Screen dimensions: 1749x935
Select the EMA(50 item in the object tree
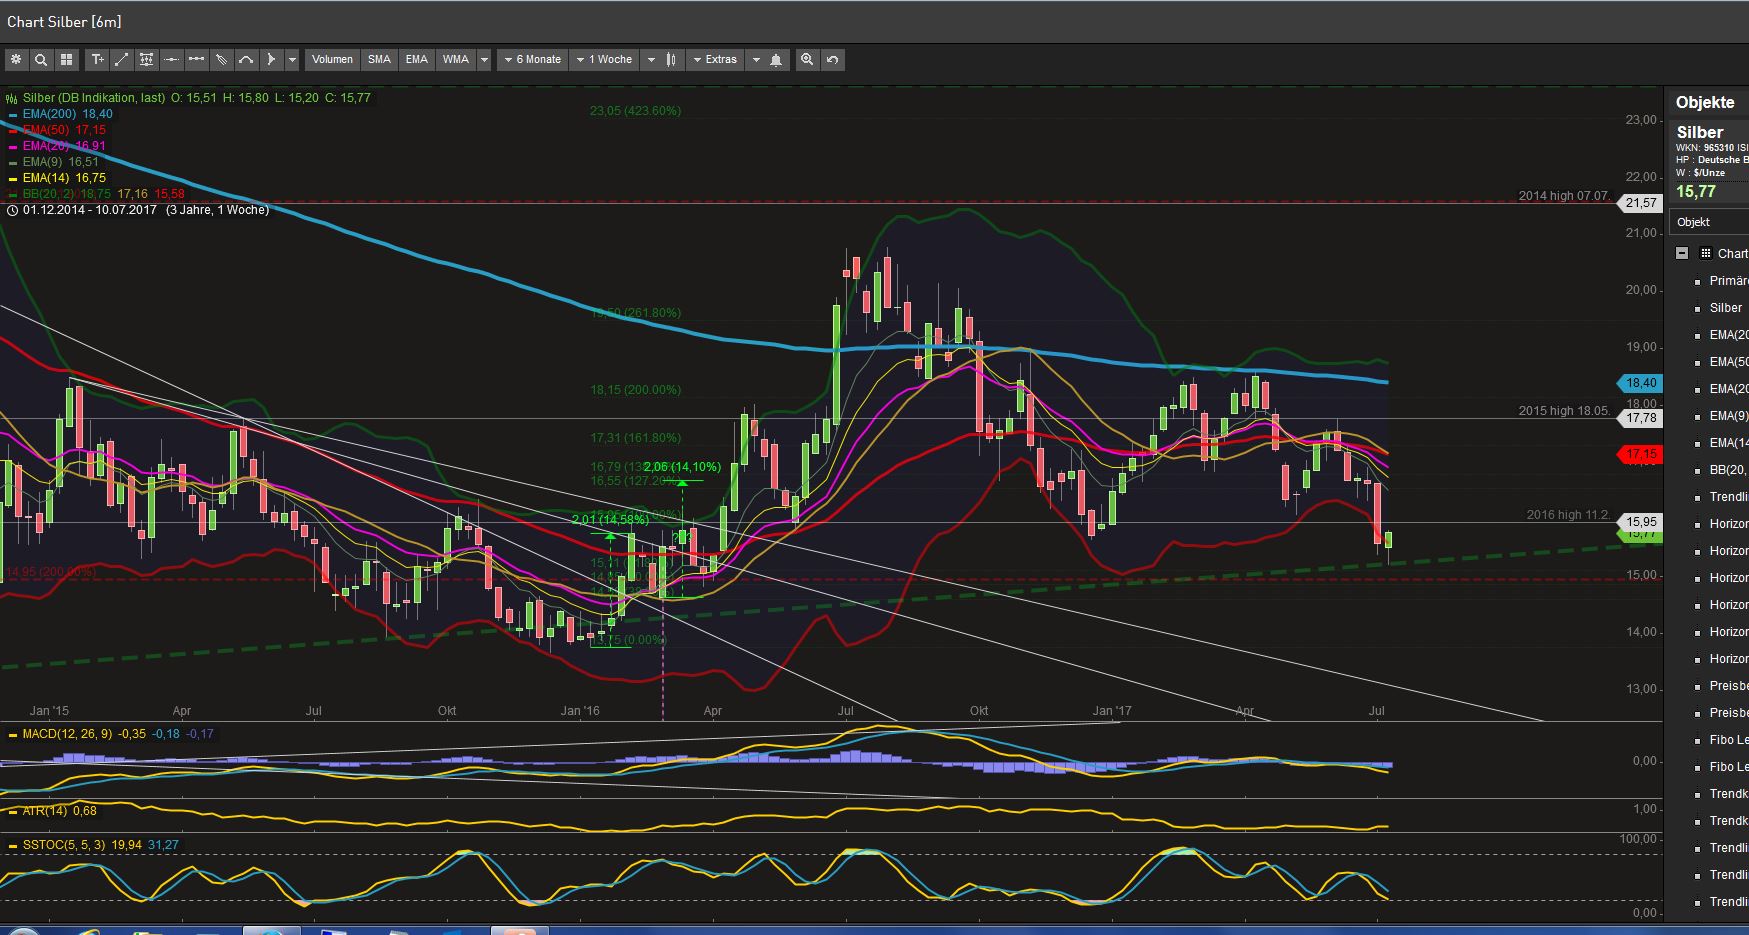point(1729,362)
